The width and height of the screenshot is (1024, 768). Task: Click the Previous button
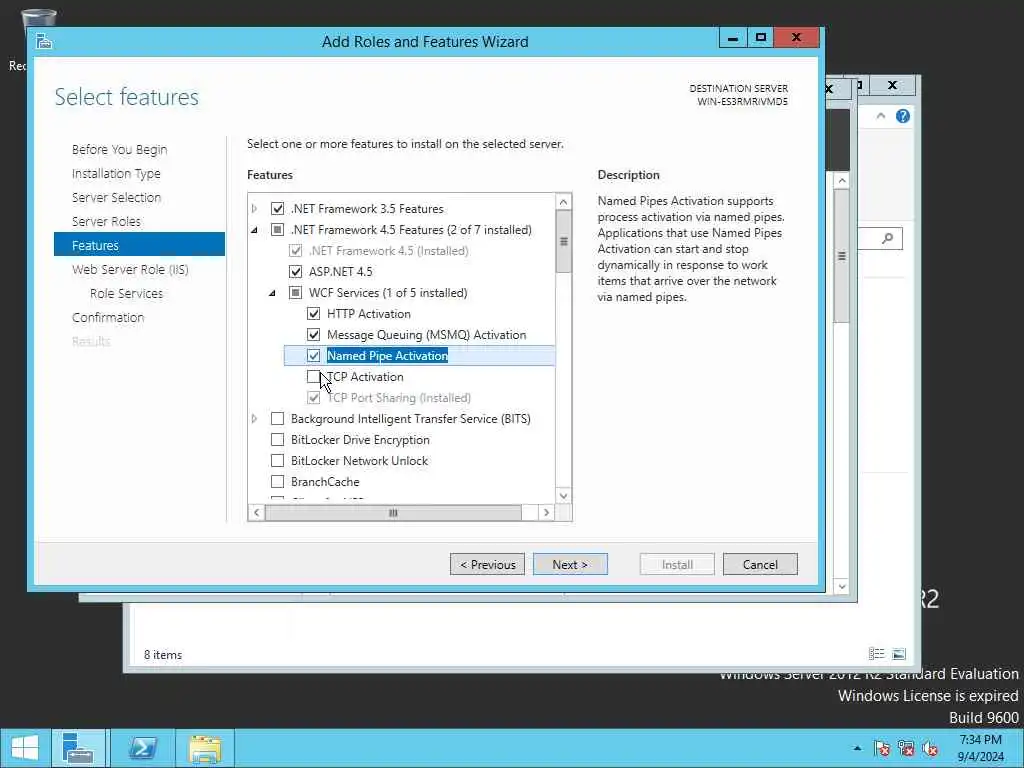point(487,564)
